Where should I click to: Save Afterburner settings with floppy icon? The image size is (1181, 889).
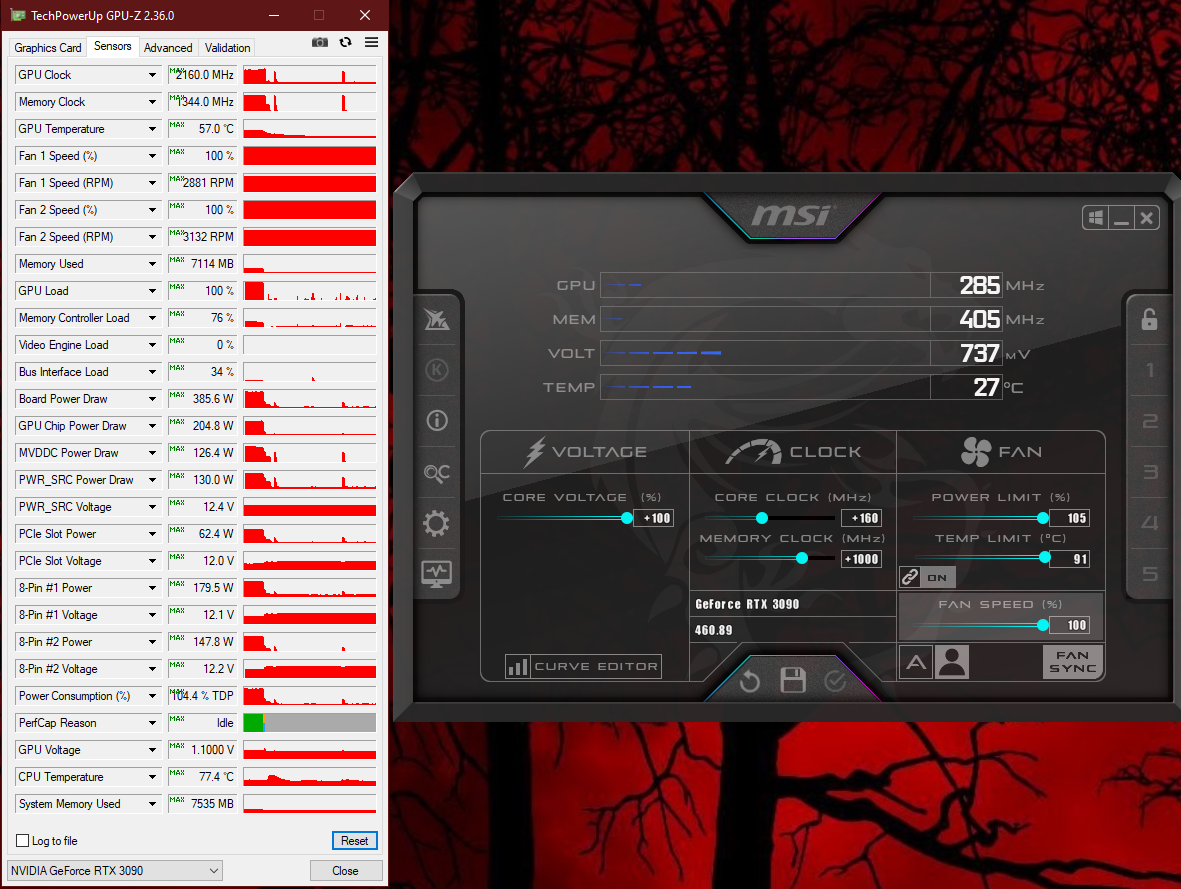[792, 680]
